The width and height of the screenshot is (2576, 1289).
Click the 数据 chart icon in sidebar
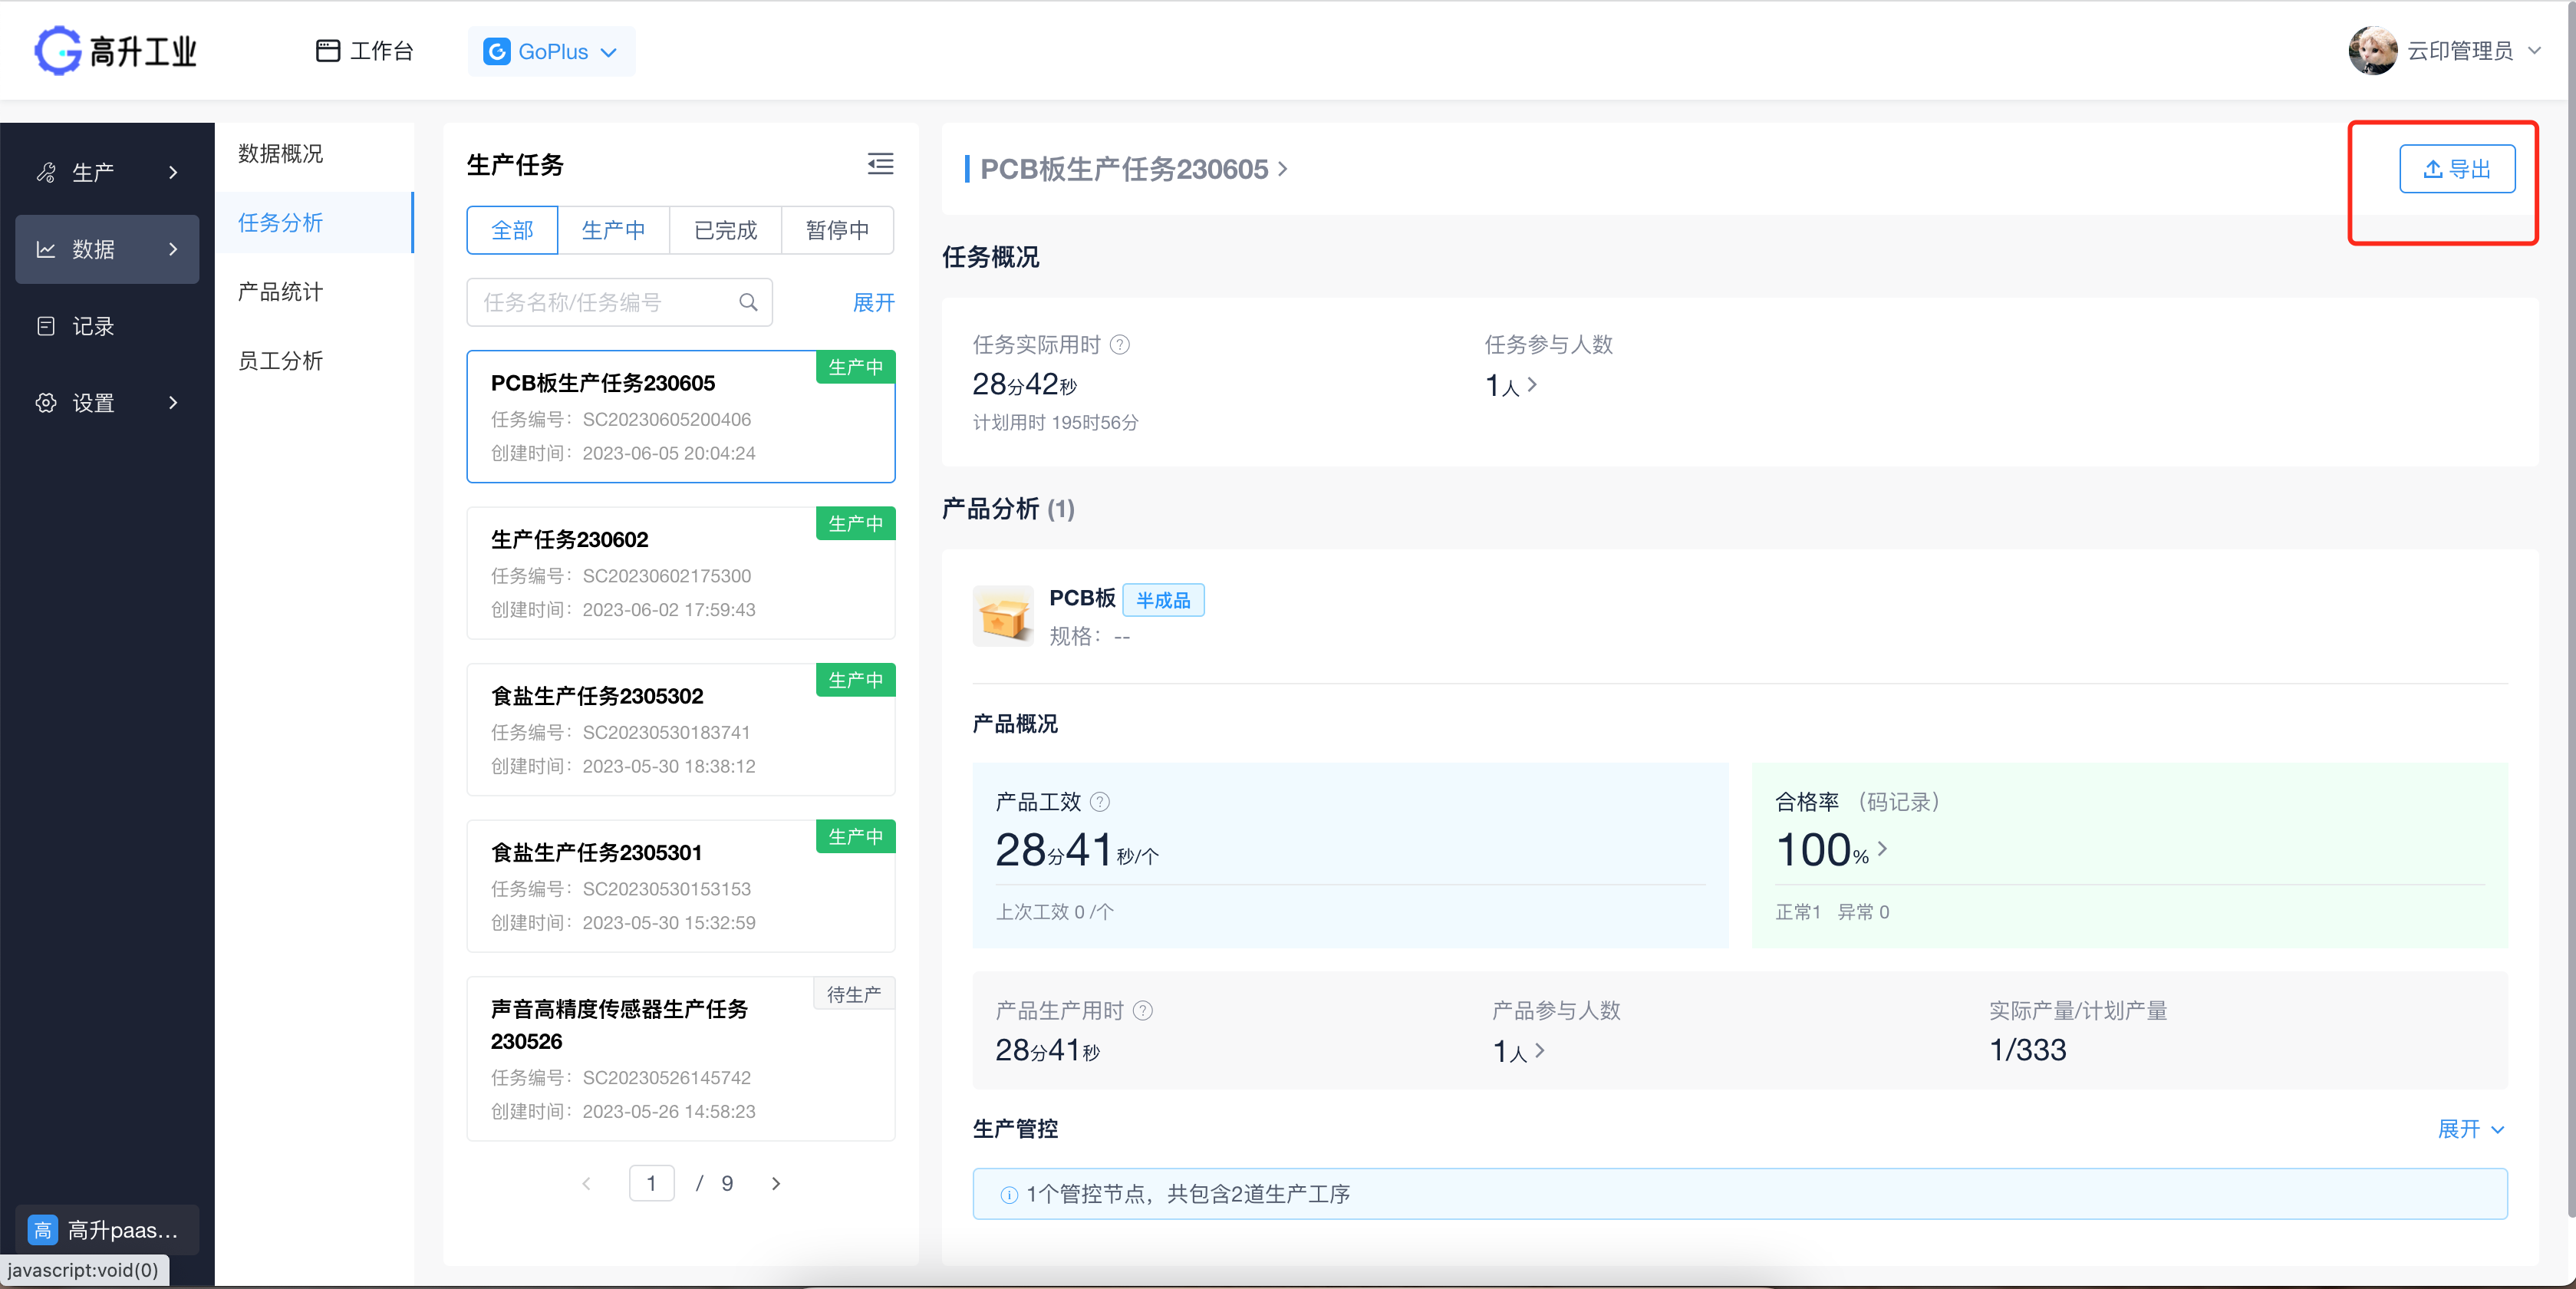pos(46,249)
